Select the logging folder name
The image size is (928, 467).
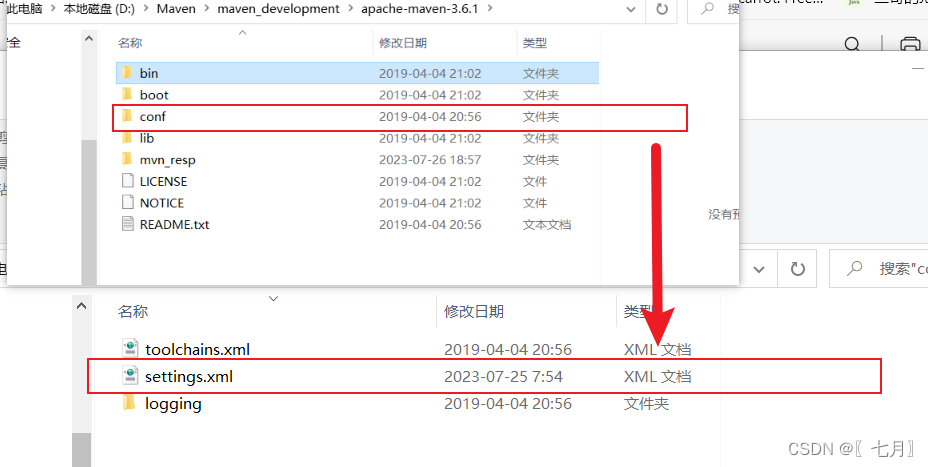173,404
